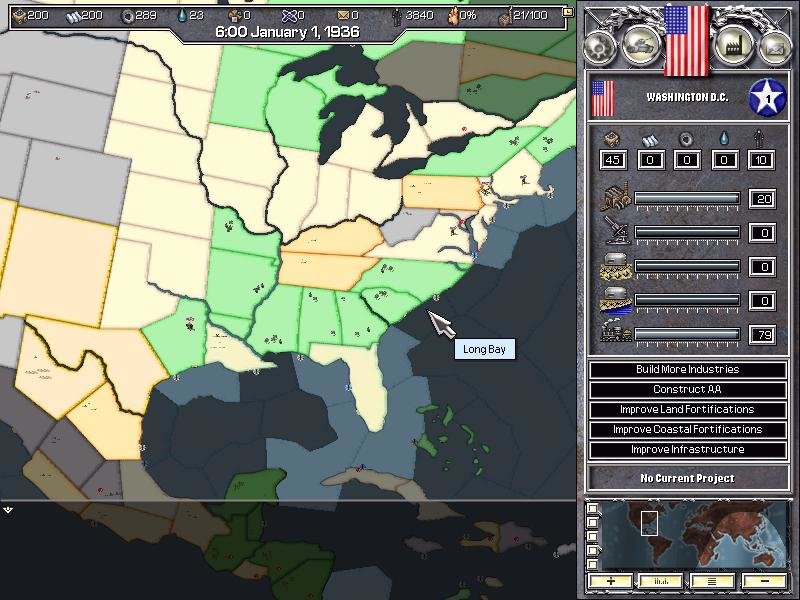
Task: Toggle the fourth minimap filter checkbox
Action: pyautogui.click(x=592, y=550)
